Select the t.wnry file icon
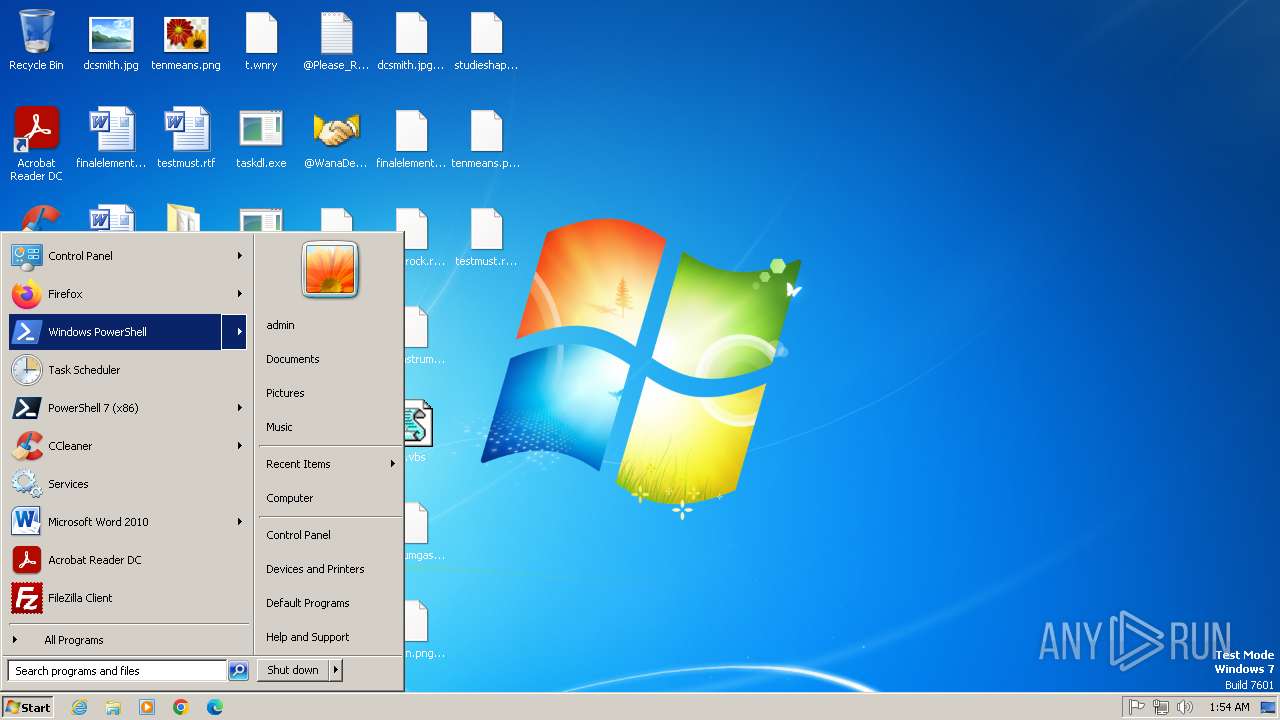 [261, 41]
